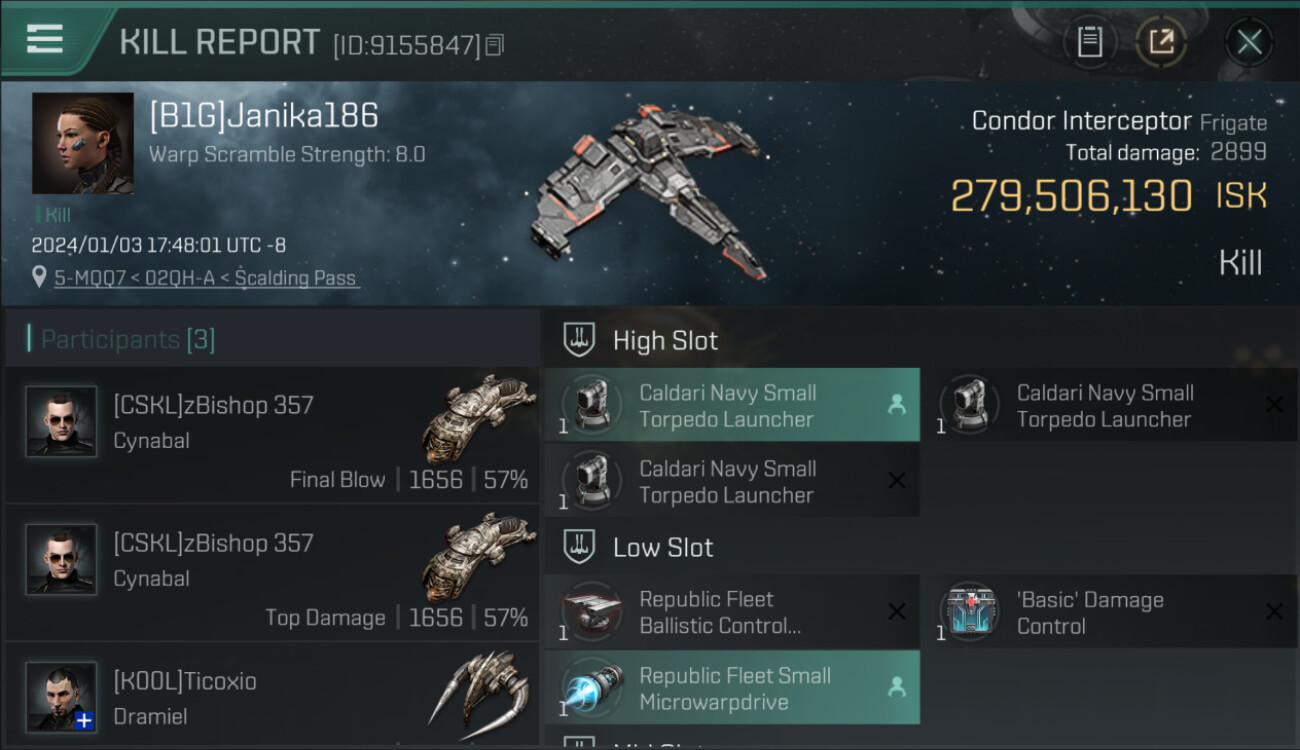Screen dimensions: 1300x750
Task: Open the 5-MQQ7 location link
Action: pos(206,278)
